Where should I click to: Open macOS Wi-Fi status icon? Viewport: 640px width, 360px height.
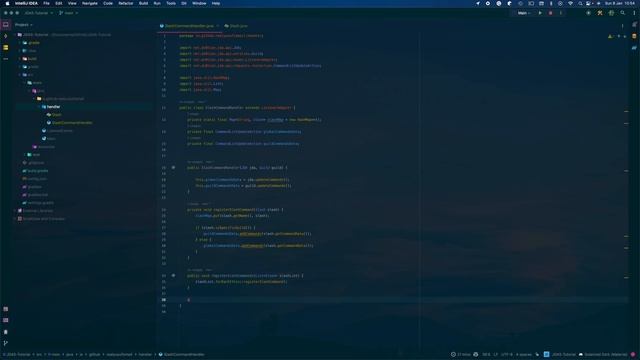[570, 3]
